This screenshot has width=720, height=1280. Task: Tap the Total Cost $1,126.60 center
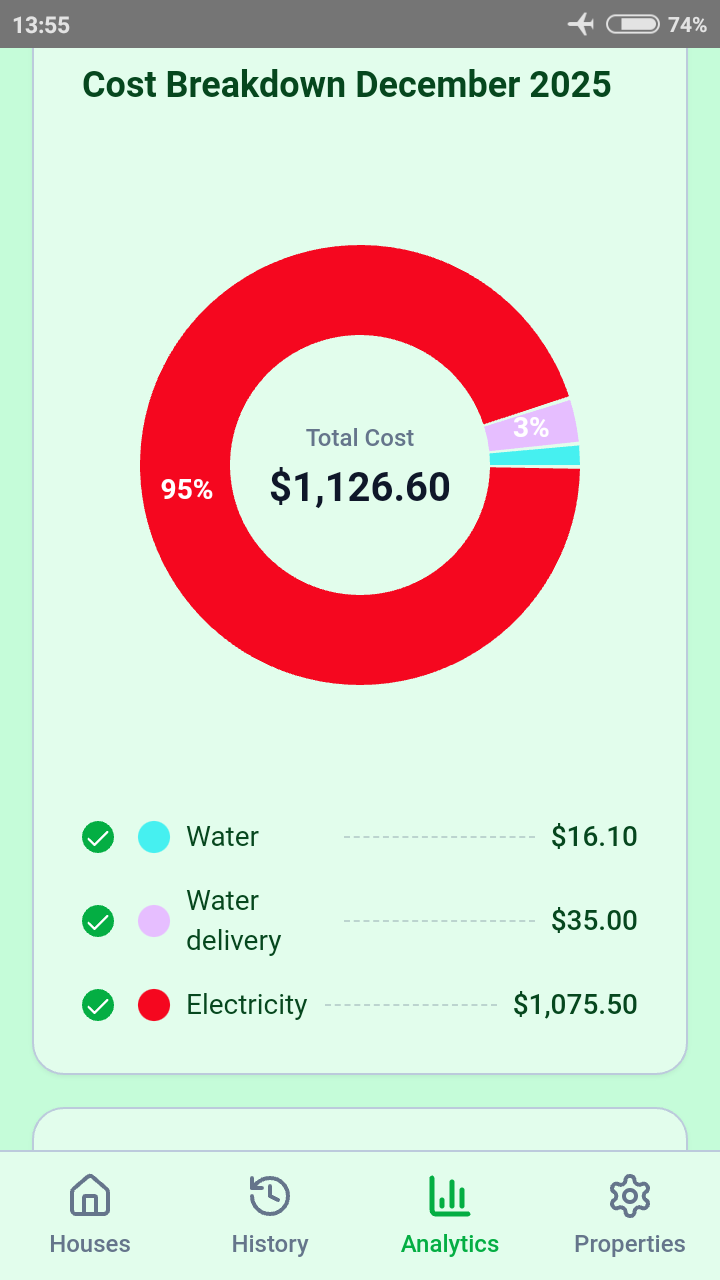360,468
